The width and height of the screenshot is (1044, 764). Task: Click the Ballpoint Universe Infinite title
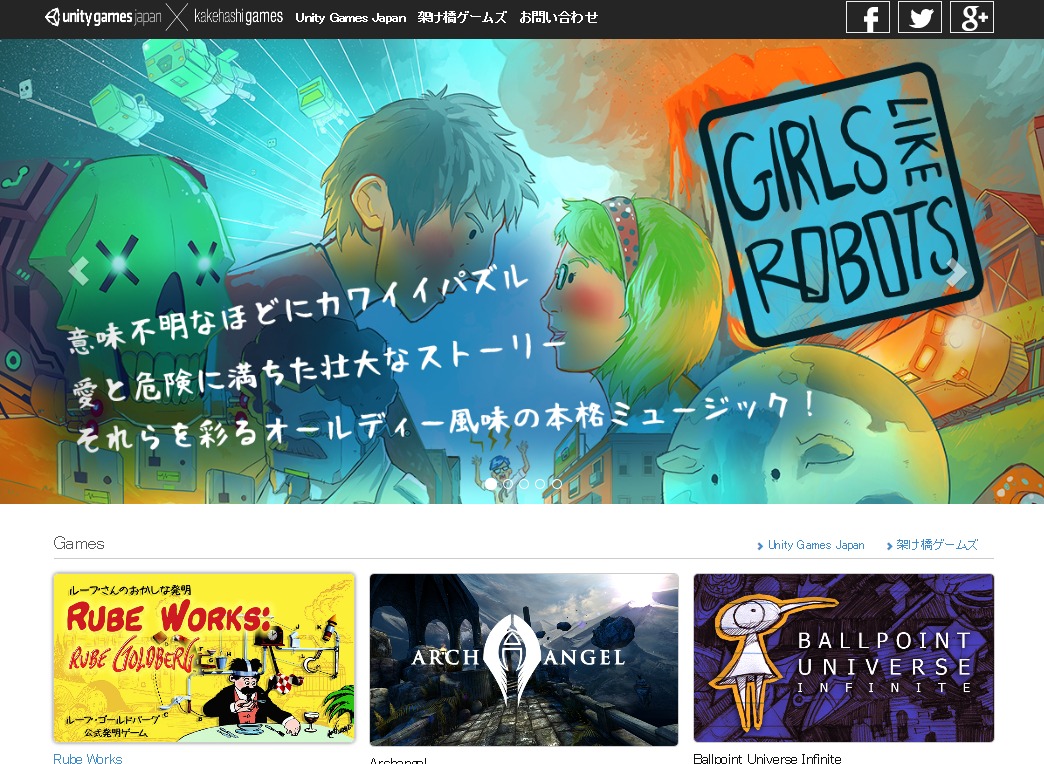(x=767, y=759)
